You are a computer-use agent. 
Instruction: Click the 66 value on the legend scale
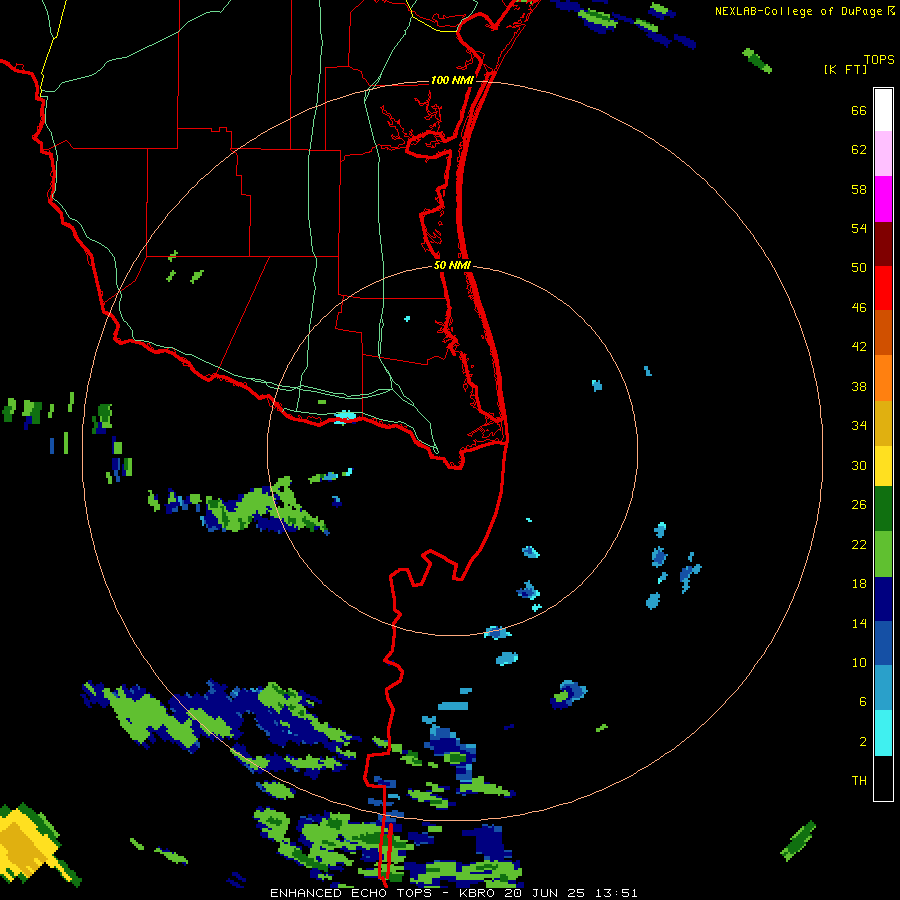[859, 110]
